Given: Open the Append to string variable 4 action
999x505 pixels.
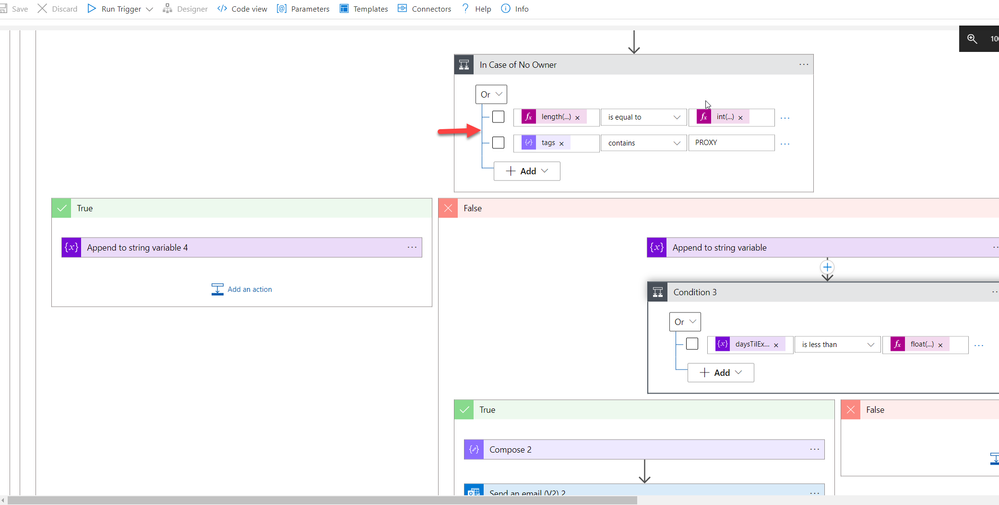Looking at the screenshot, I should [x=241, y=248].
